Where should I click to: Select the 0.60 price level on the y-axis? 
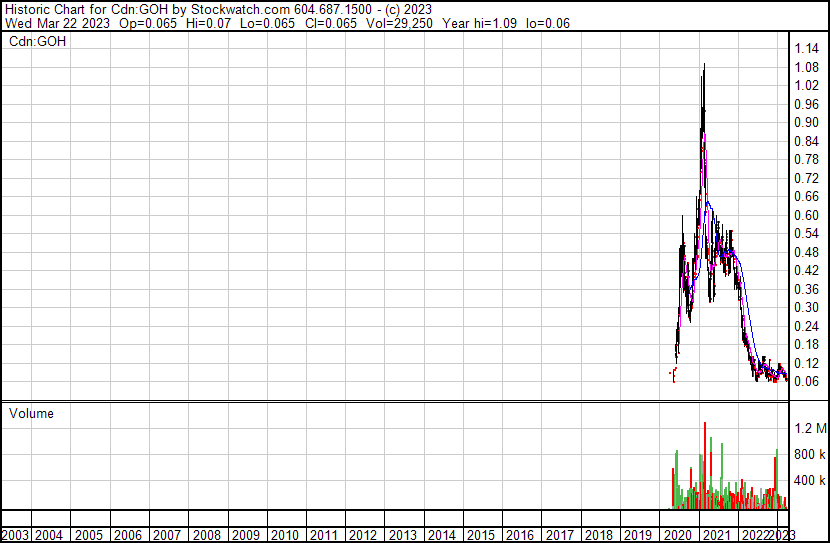pyautogui.click(x=807, y=215)
